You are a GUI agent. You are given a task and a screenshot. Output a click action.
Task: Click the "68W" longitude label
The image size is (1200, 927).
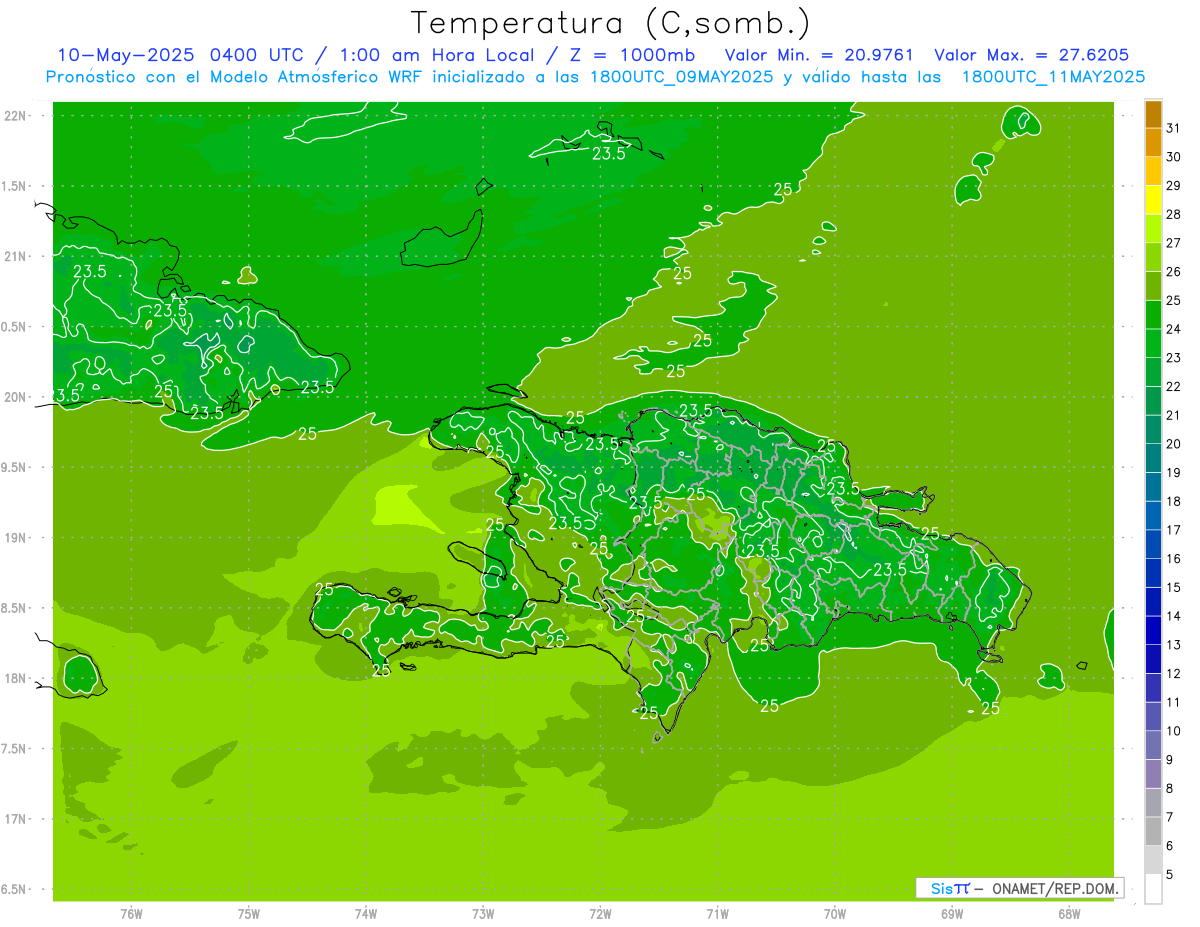coord(1069,913)
